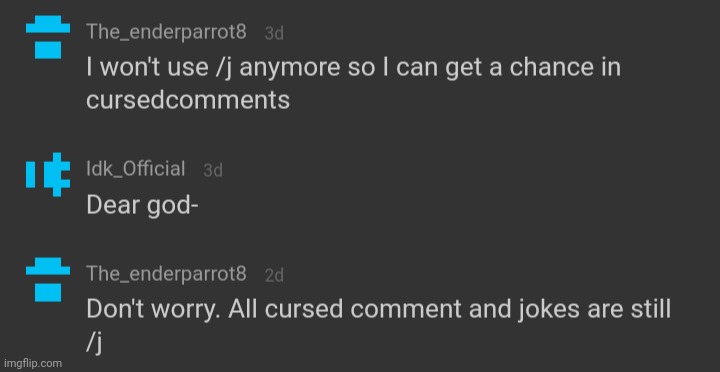Open Idk_Official's pixel avatar icon
This screenshot has width=720, height=372.
48,174
